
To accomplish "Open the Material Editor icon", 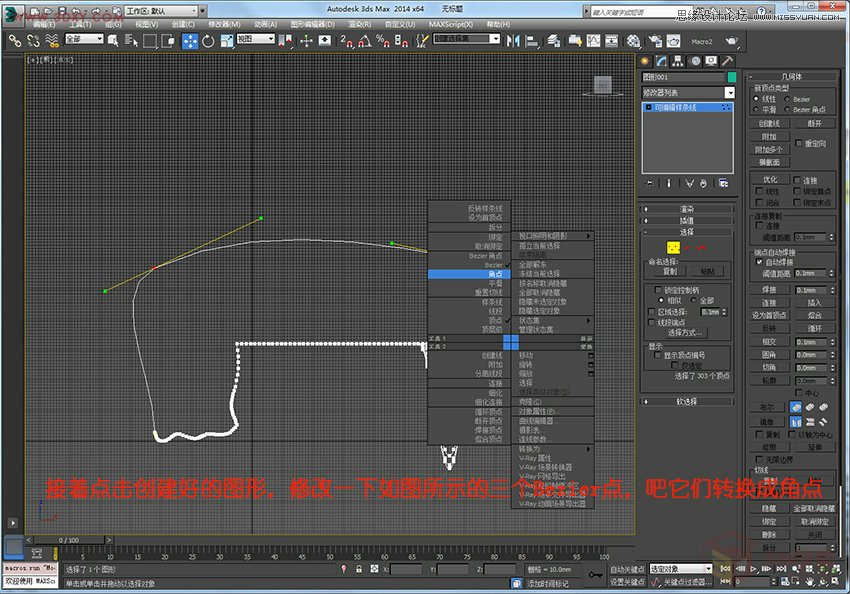I will 633,41.
